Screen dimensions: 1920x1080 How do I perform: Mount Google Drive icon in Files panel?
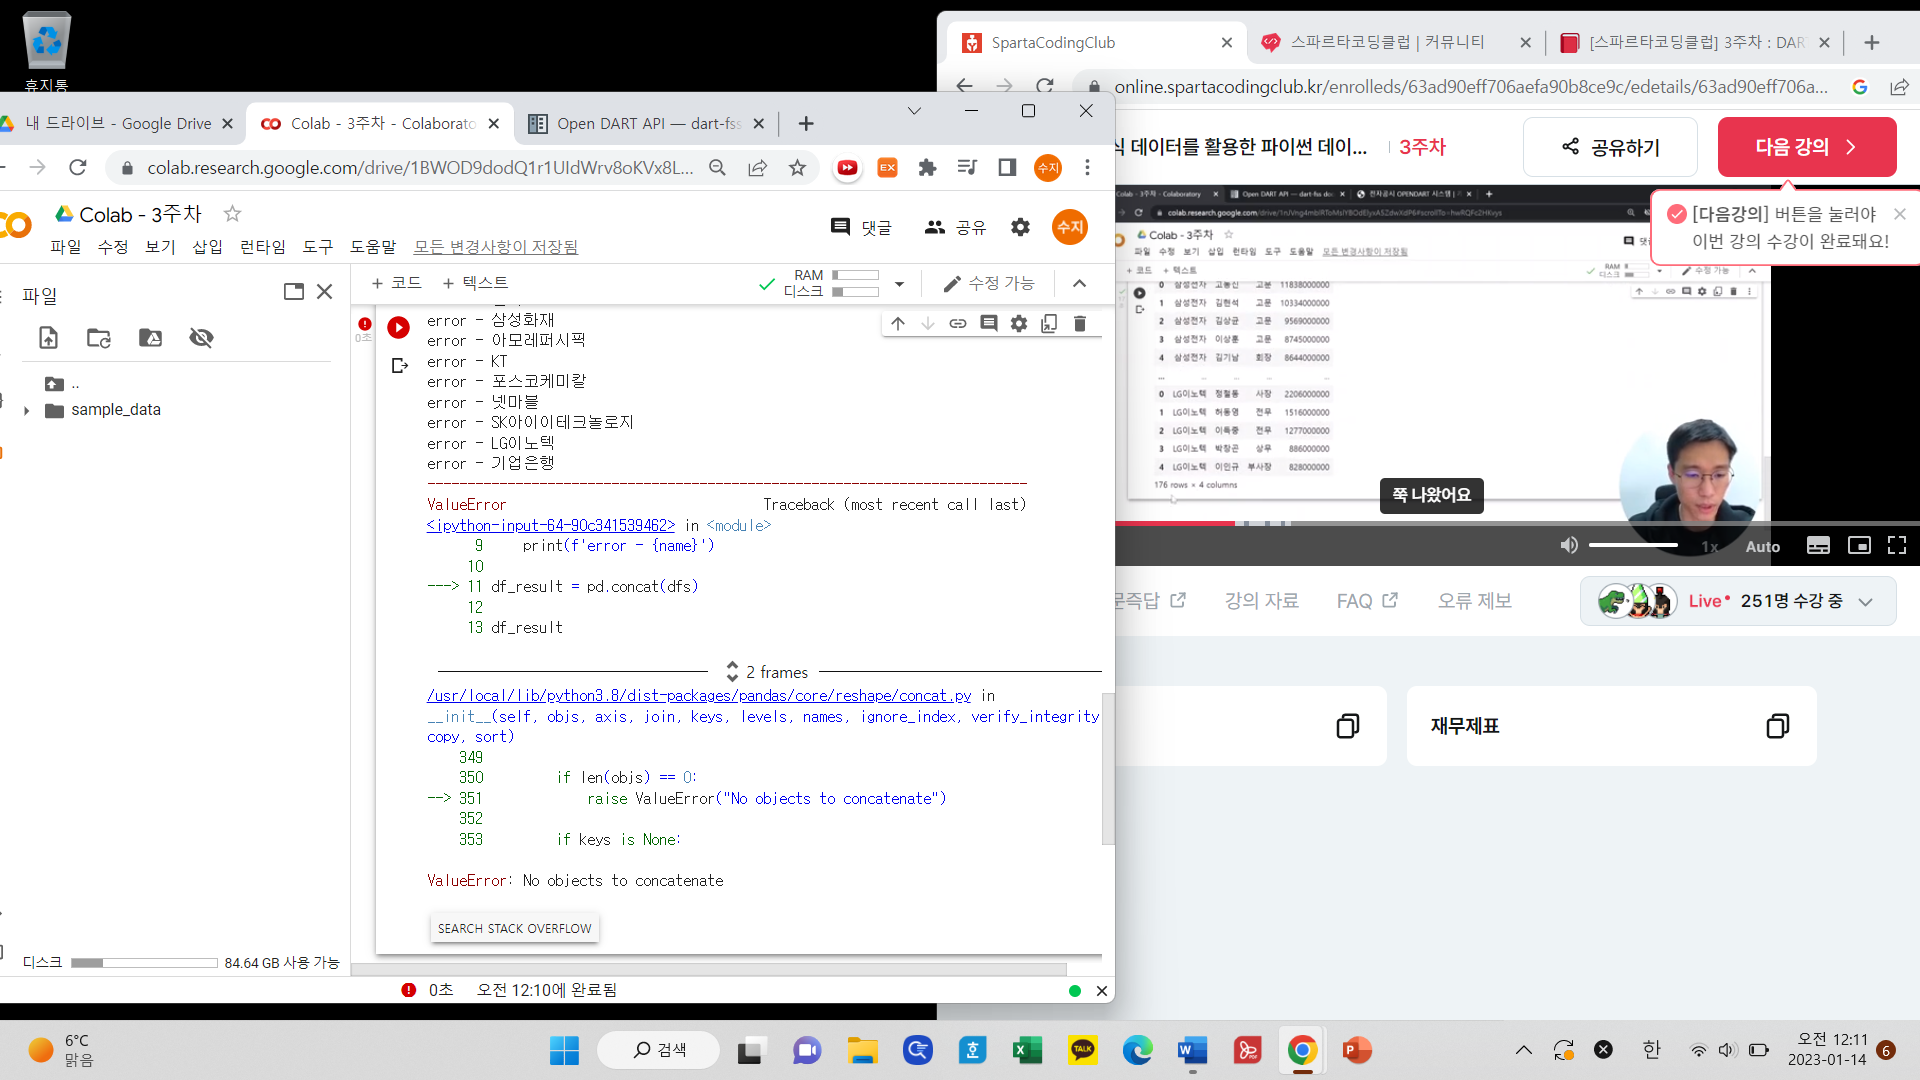(x=150, y=338)
